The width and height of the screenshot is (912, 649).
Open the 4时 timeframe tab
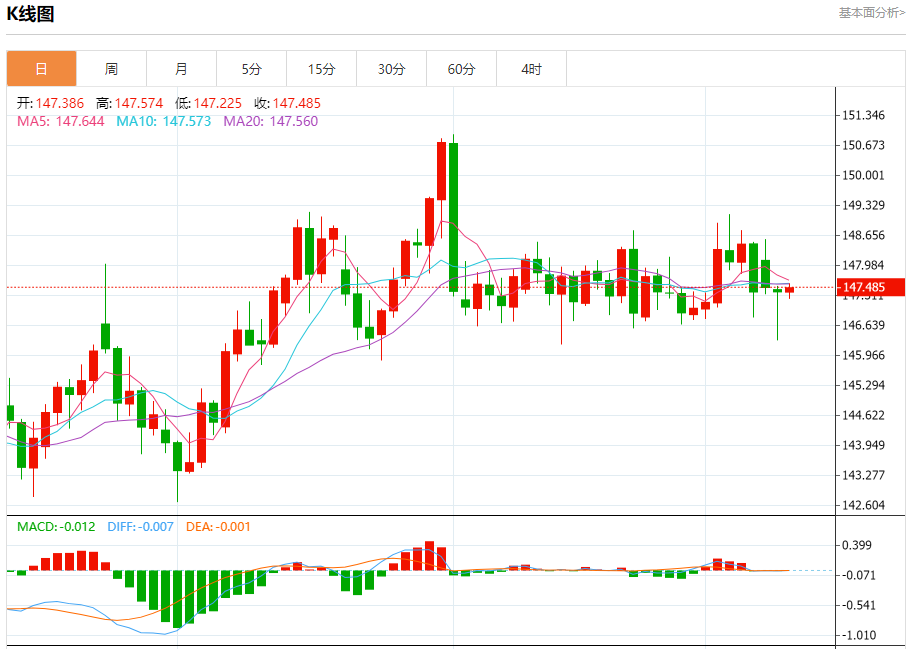click(x=532, y=69)
